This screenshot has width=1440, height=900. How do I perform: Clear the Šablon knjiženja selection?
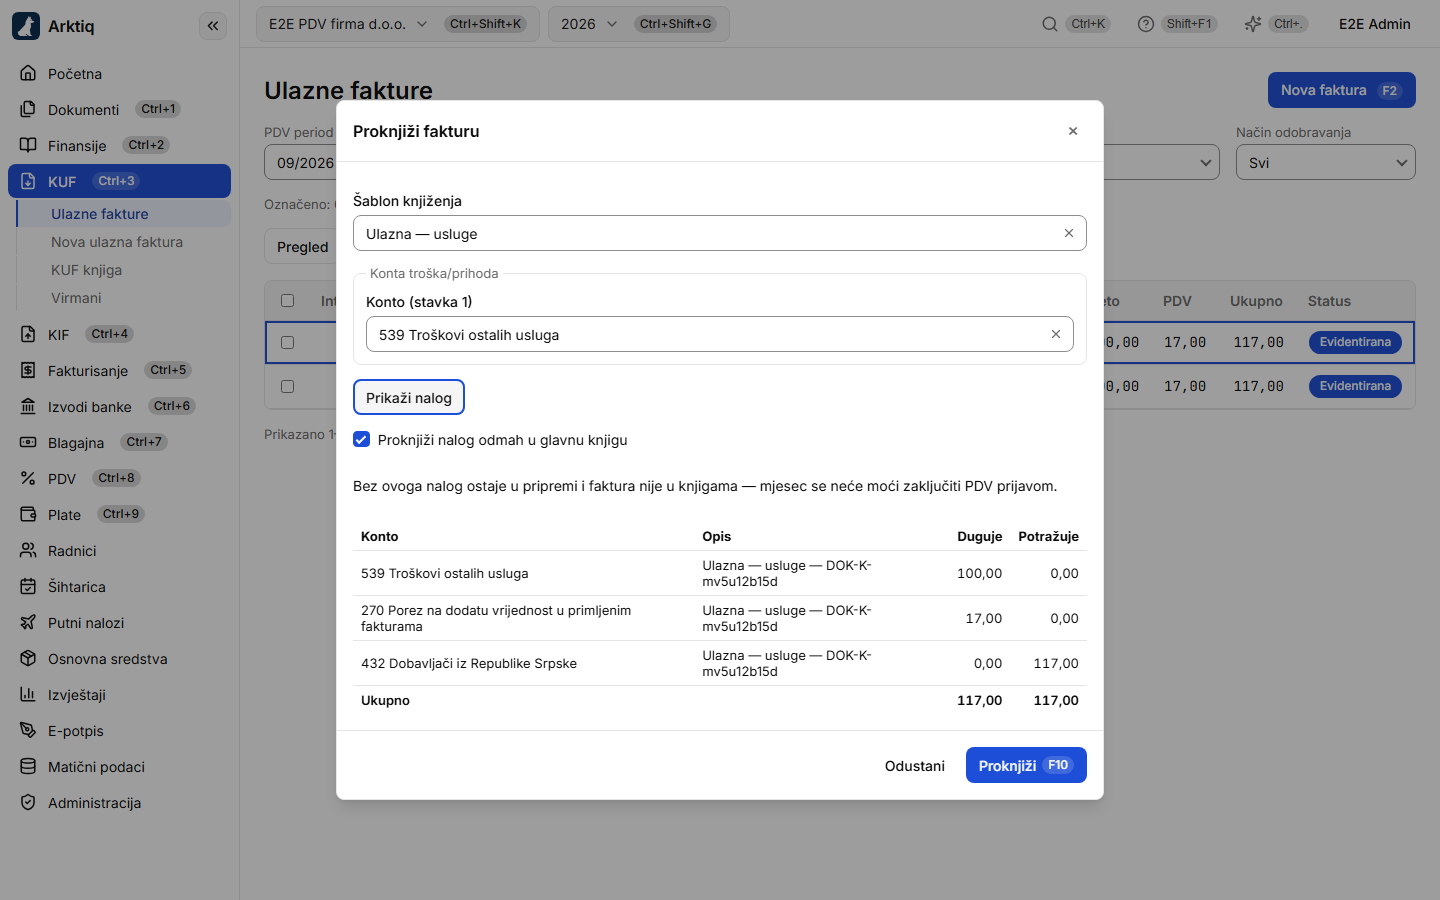coord(1069,233)
